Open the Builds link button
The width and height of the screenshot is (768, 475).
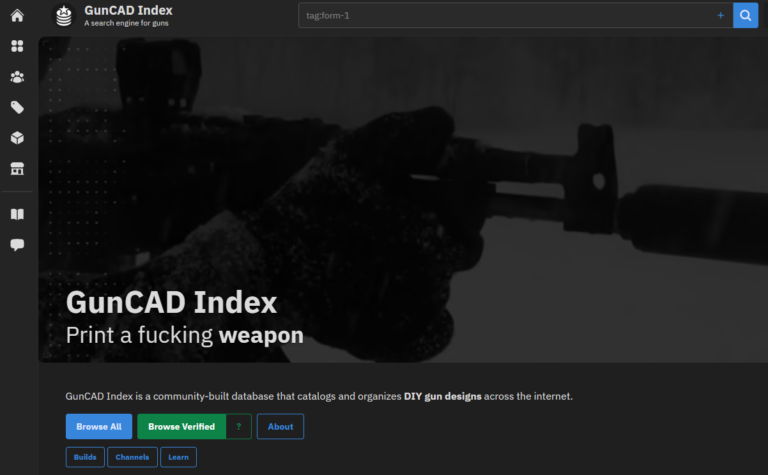85,457
